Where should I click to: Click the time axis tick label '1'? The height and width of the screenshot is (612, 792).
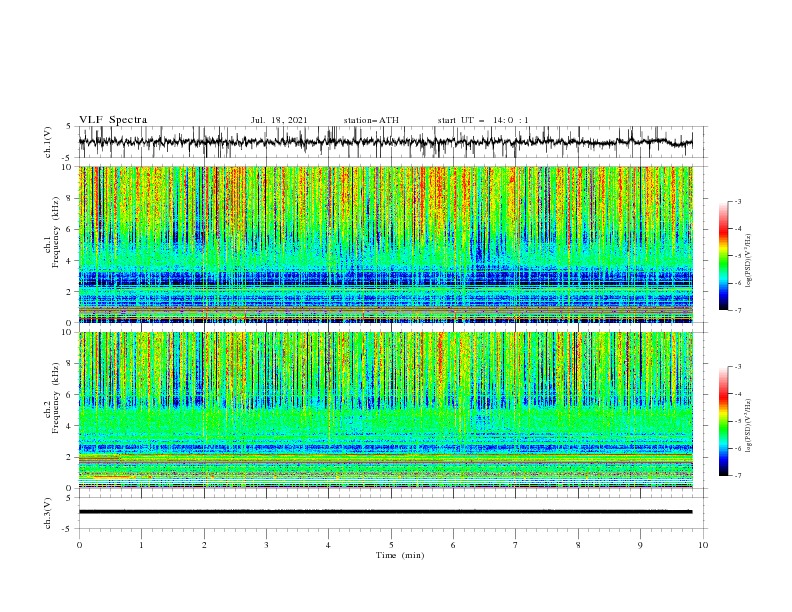141,545
